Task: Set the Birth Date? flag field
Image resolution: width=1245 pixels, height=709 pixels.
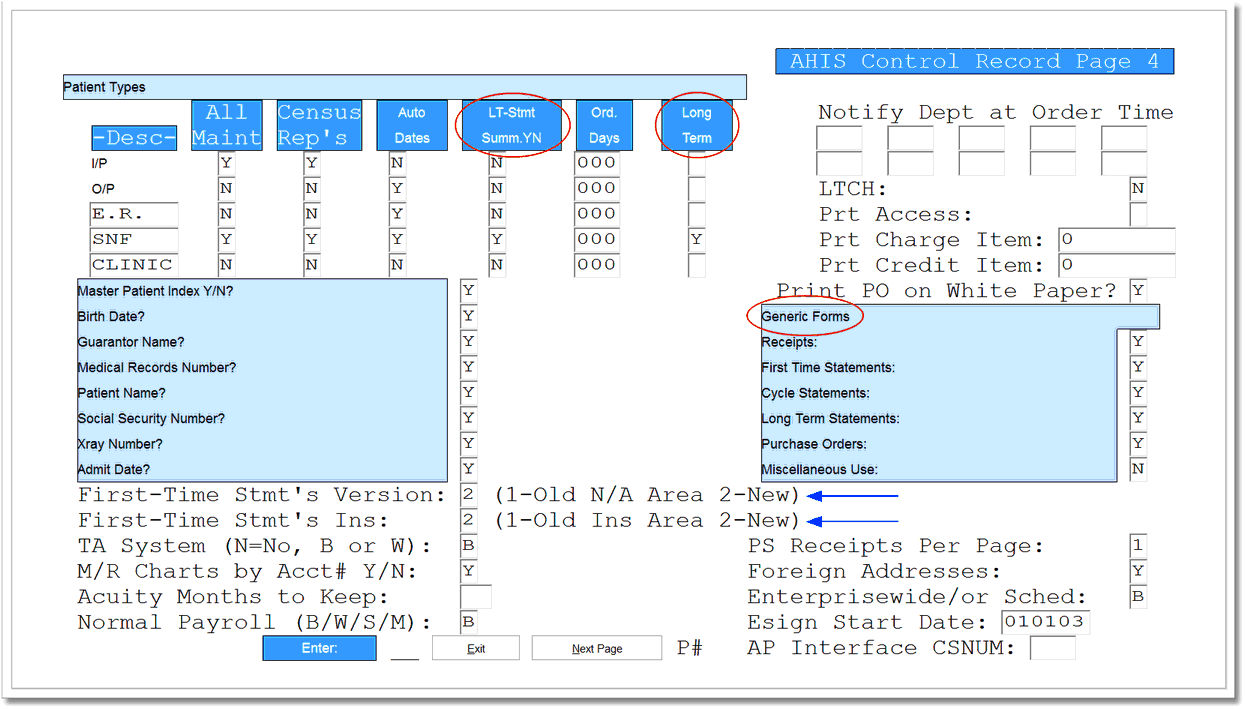Action: point(468,316)
